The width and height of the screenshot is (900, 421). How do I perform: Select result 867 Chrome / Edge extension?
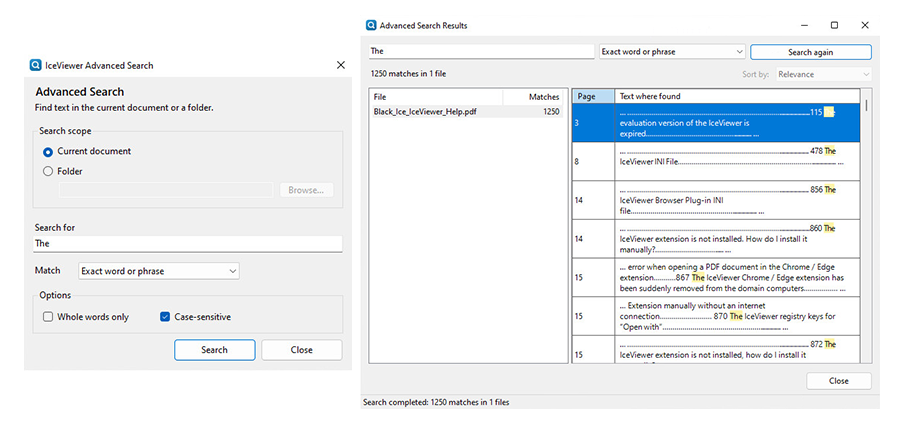tap(716, 277)
